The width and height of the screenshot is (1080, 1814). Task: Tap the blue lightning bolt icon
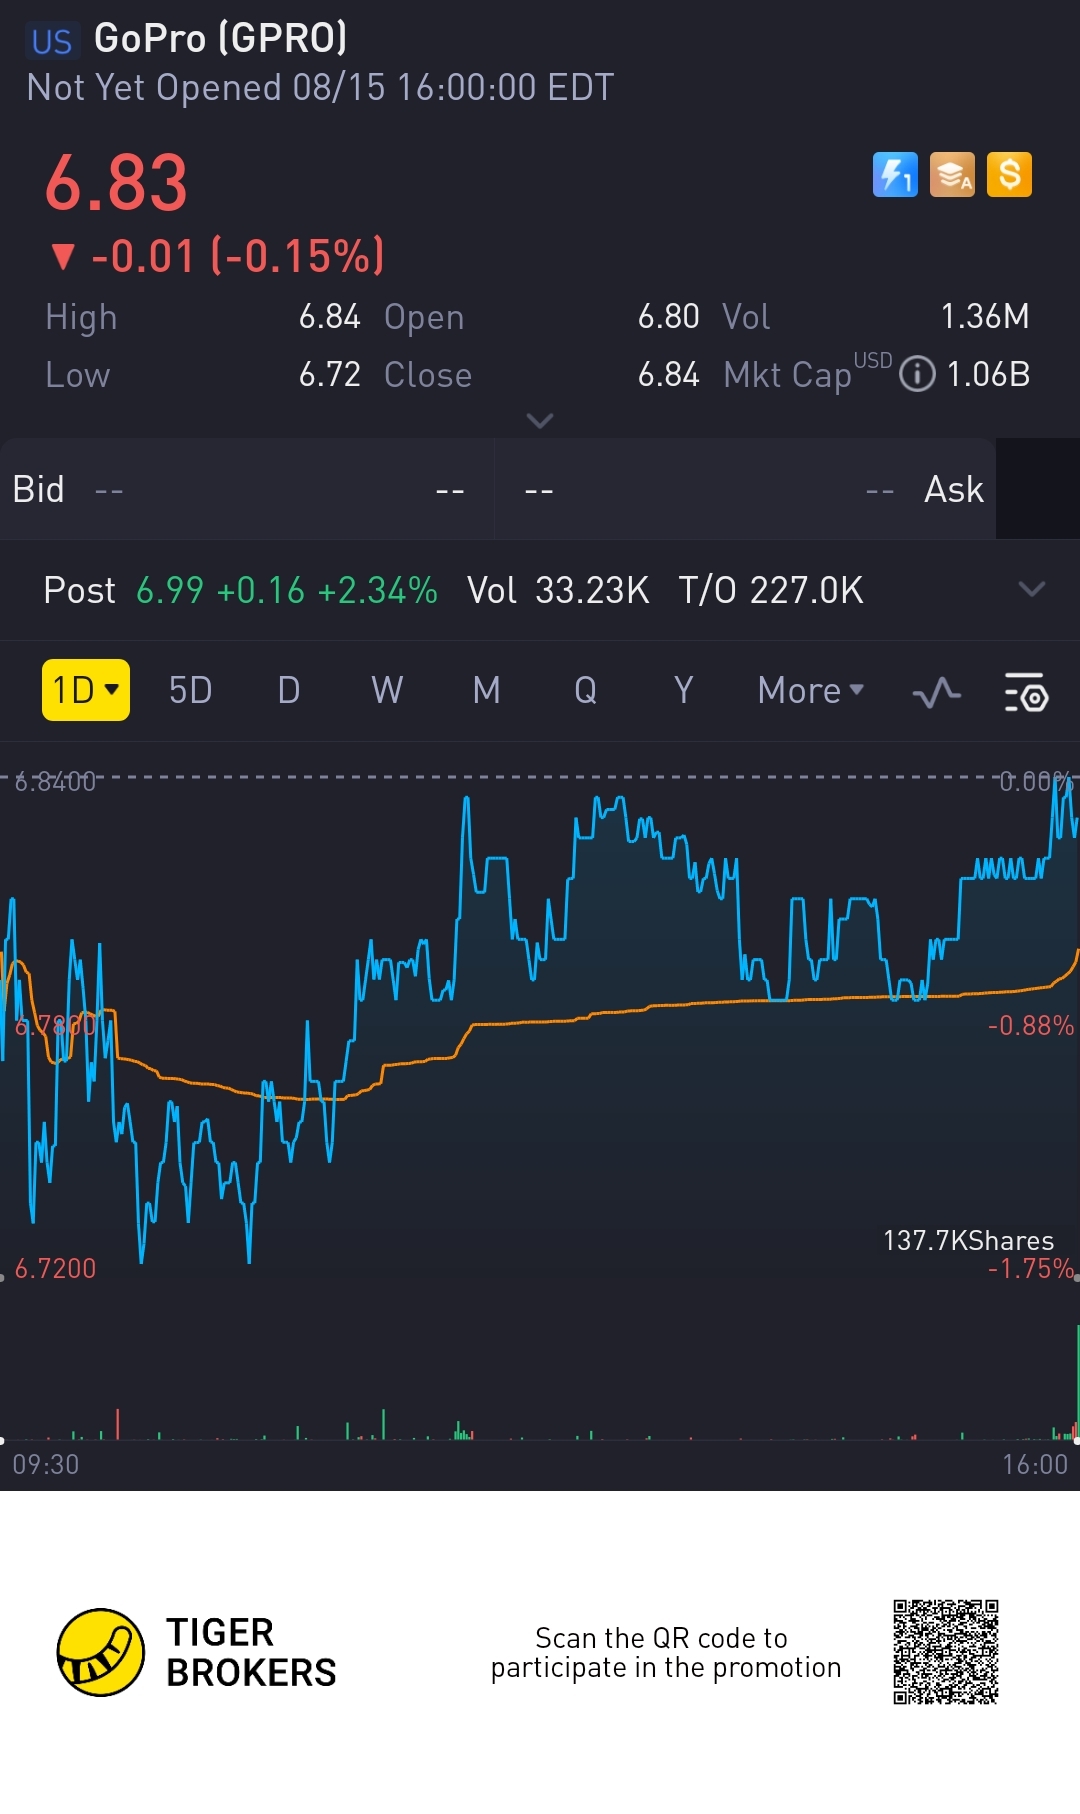[895, 175]
